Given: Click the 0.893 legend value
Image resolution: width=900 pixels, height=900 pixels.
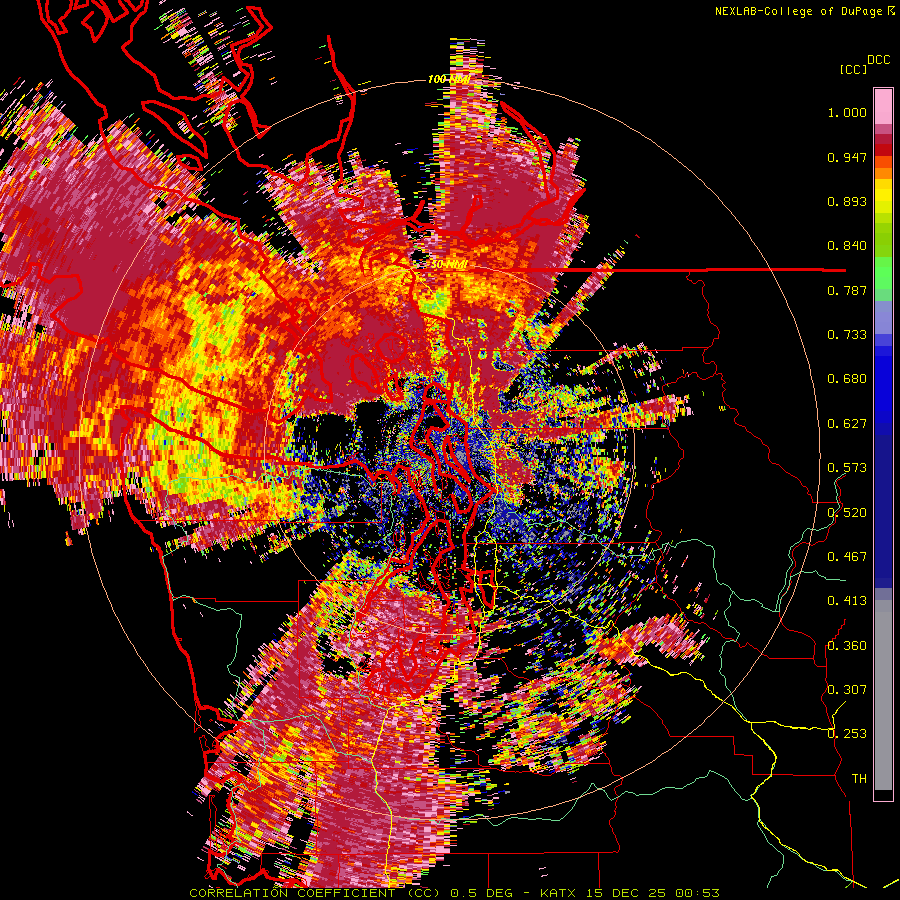Looking at the screenshot, I should click(847, 201).
